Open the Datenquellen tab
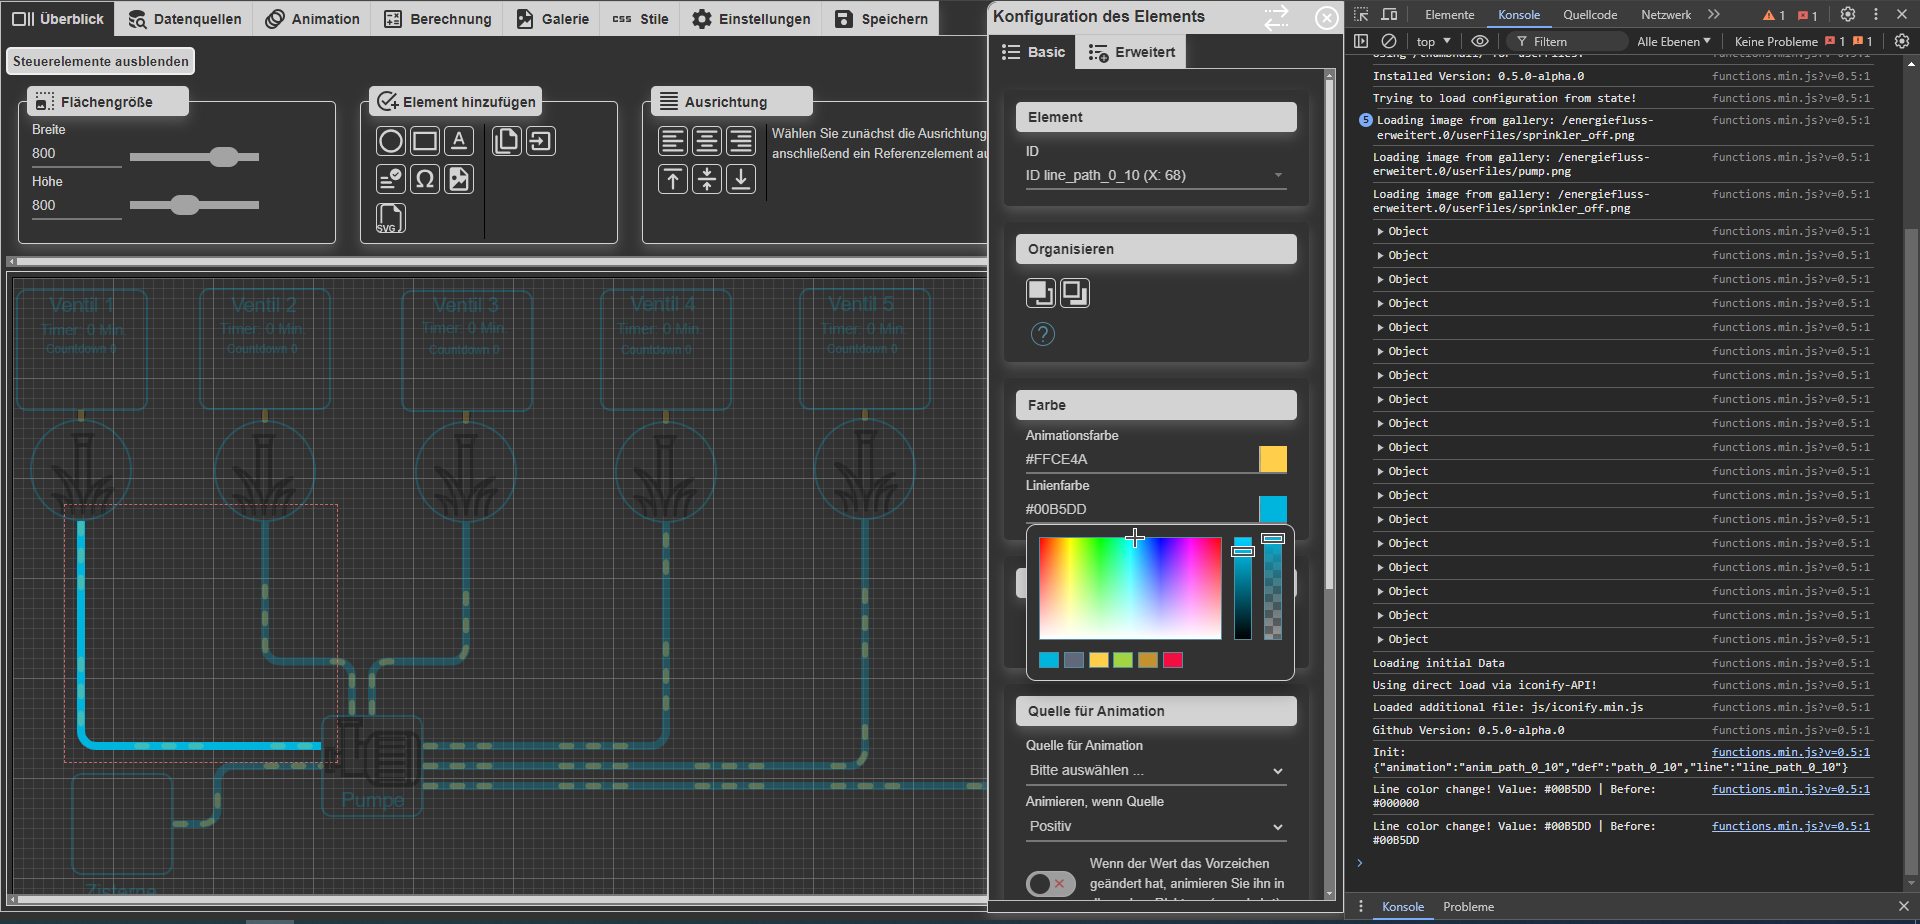This screenshot has height=924, width=1920. (x=184, y=18)
